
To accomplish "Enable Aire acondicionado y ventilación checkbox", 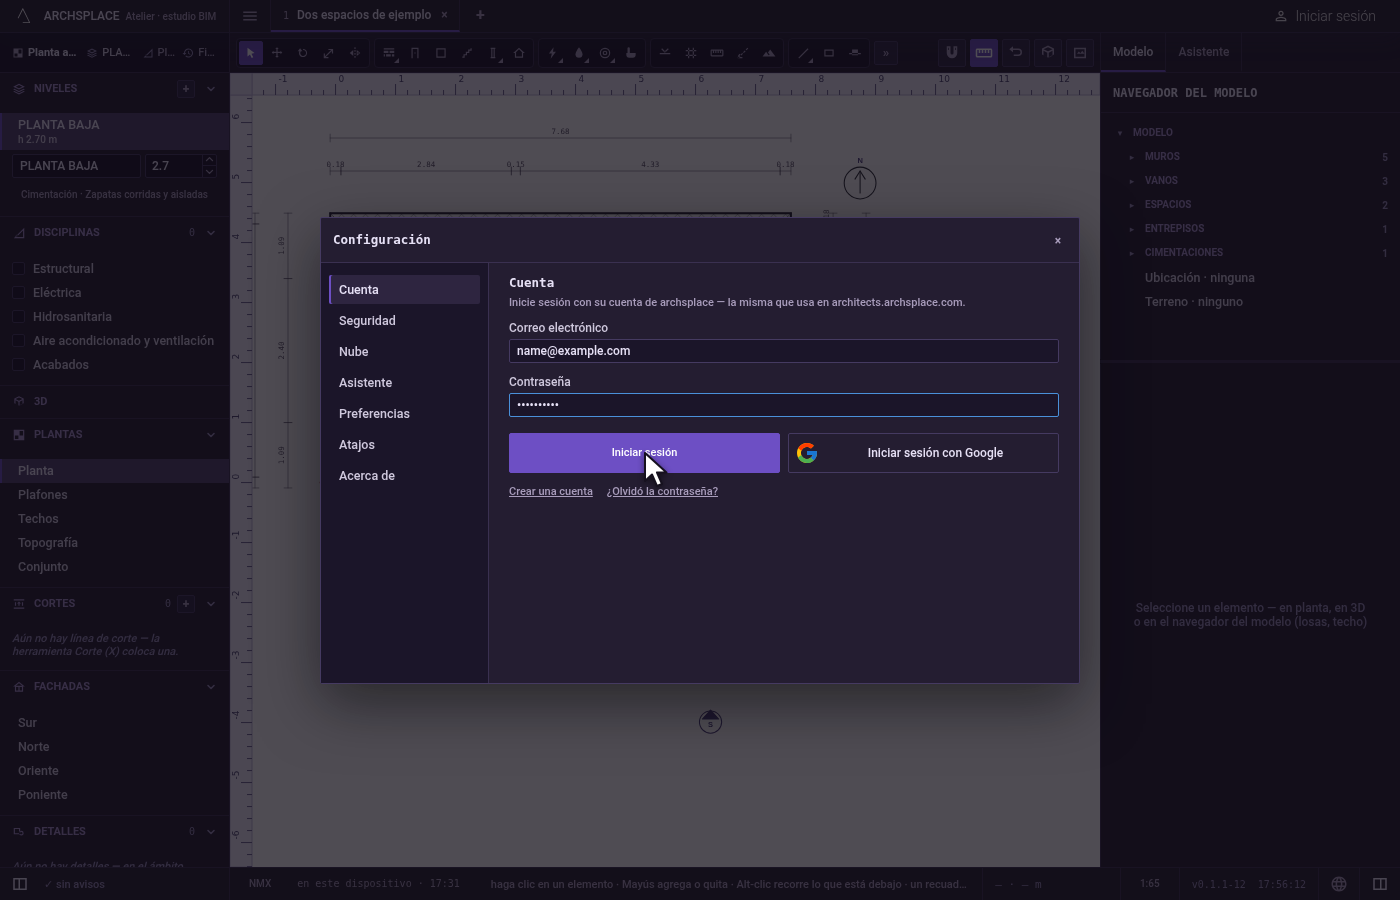I will tap(18, 341).
